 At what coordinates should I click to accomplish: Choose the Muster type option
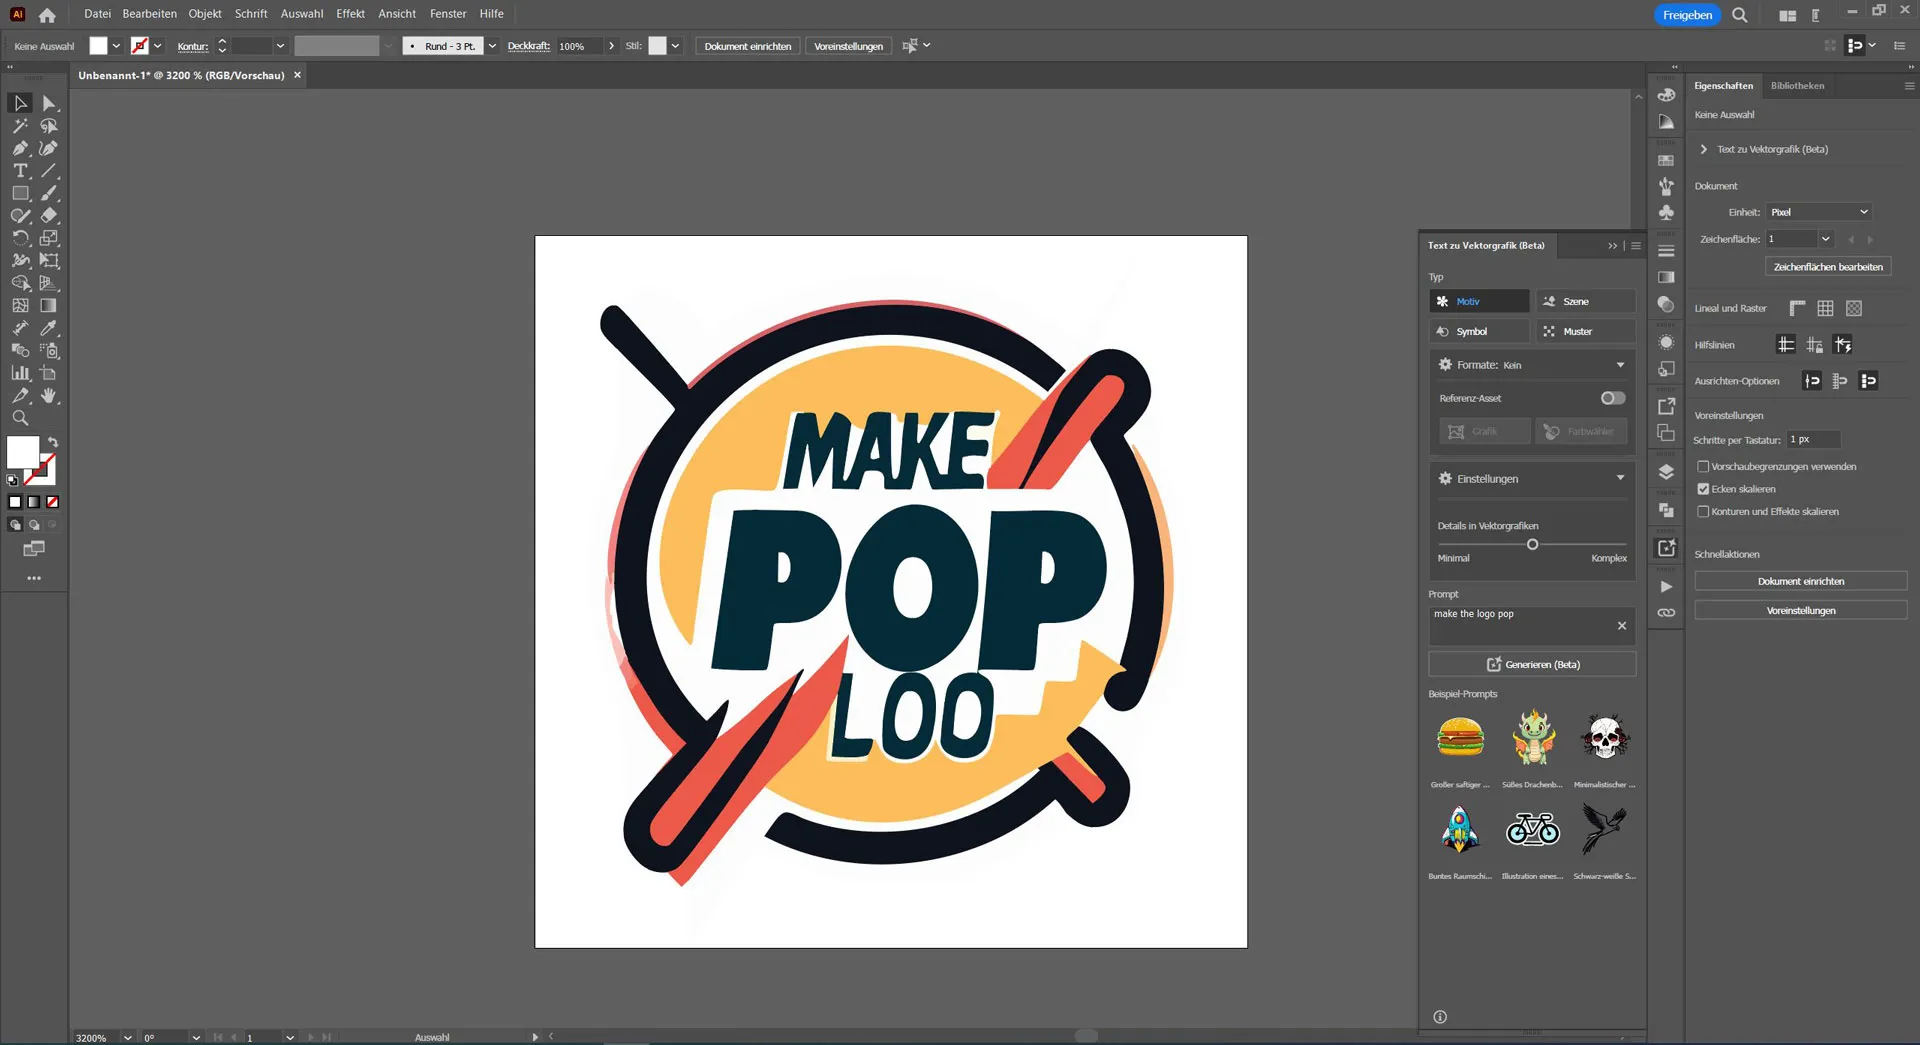tap(1586, 331)
